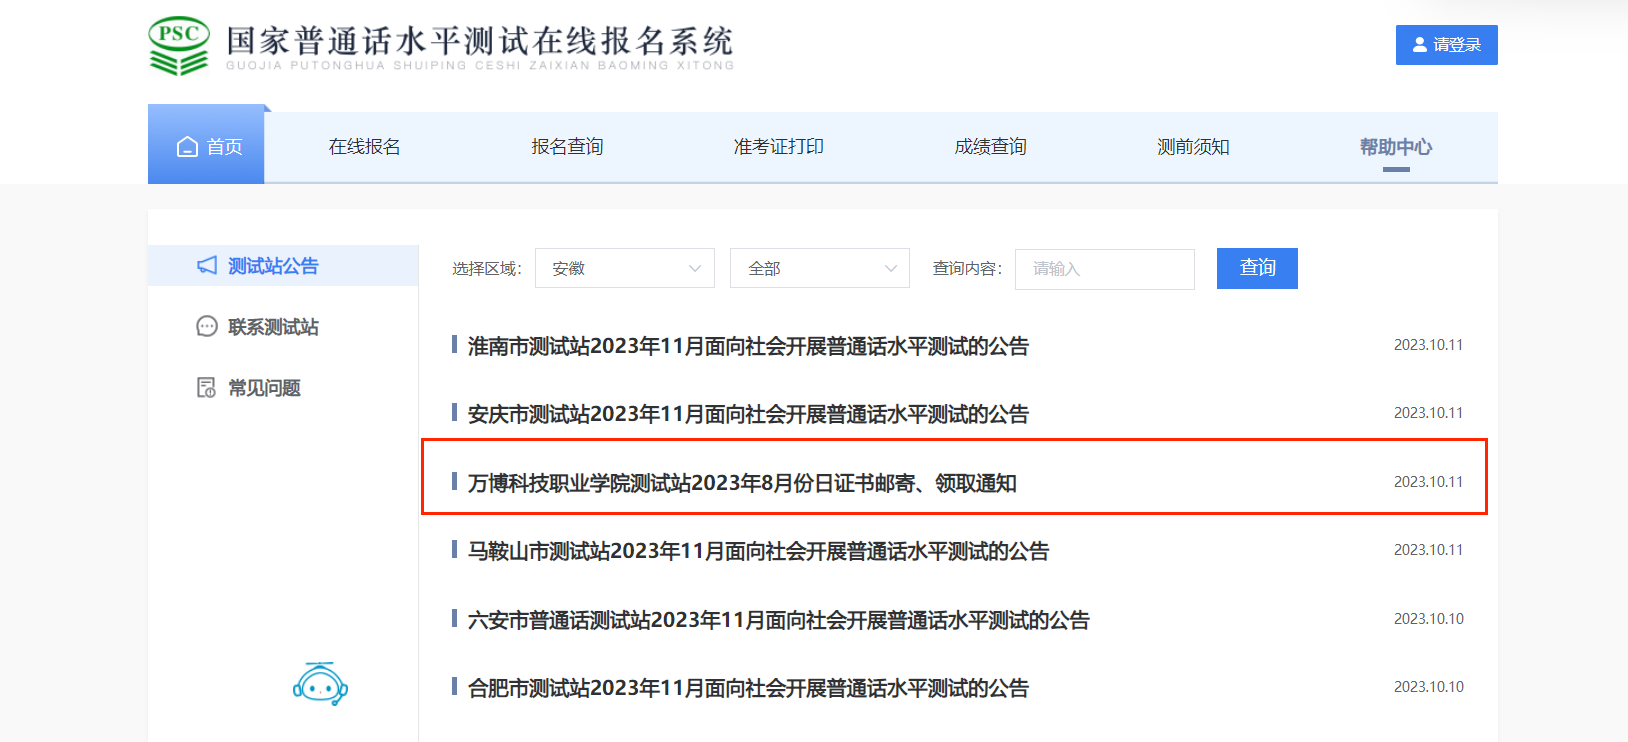Viewport: 1628px width, 742px height.
Task: Open 合肥市测试站 November announcement
Action: point(748,688)
